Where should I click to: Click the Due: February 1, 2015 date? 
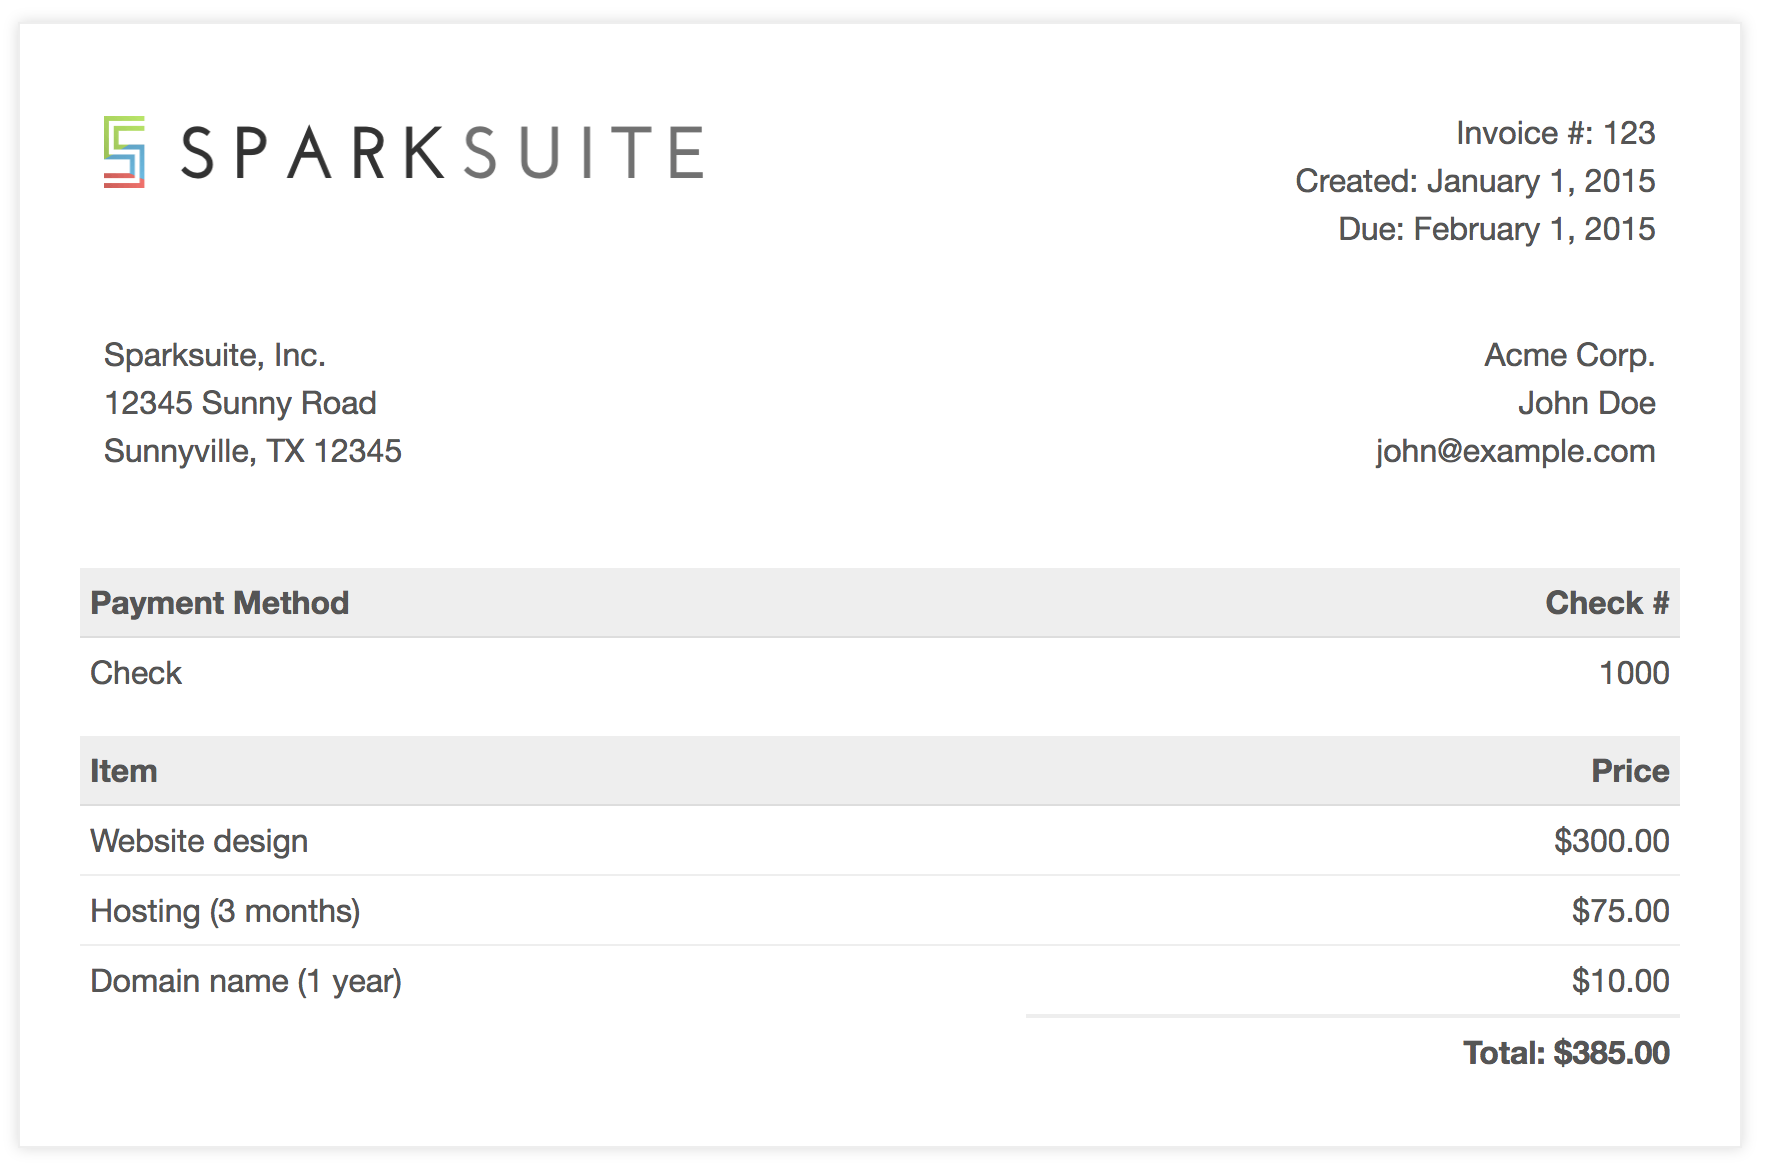[x=1496, y=229]
